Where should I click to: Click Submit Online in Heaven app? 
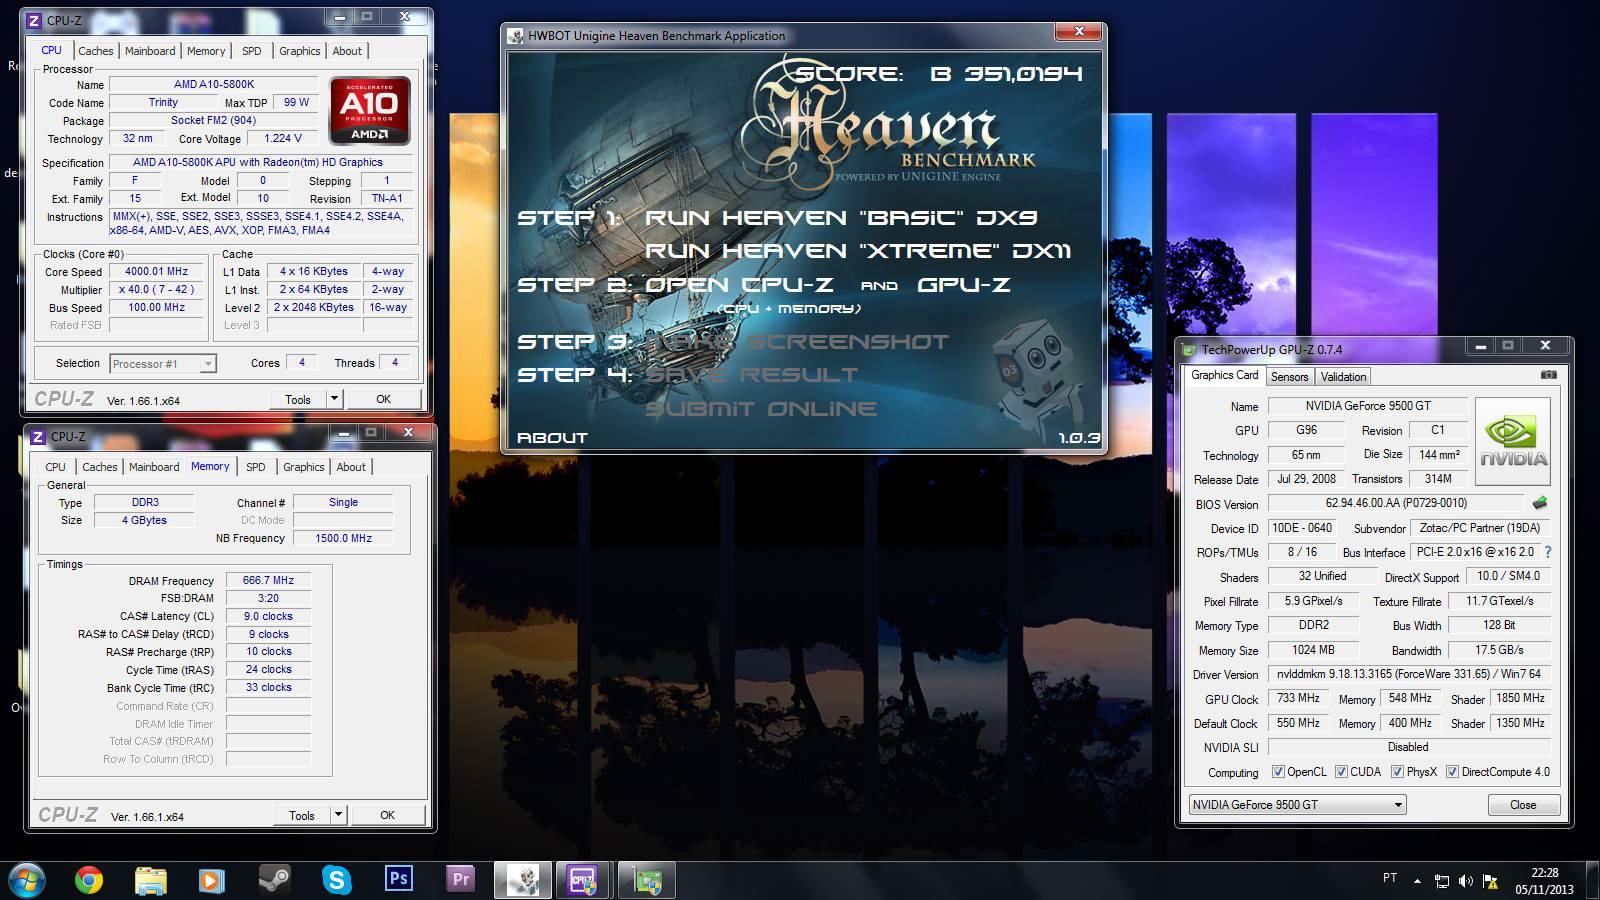click(761, 409)
